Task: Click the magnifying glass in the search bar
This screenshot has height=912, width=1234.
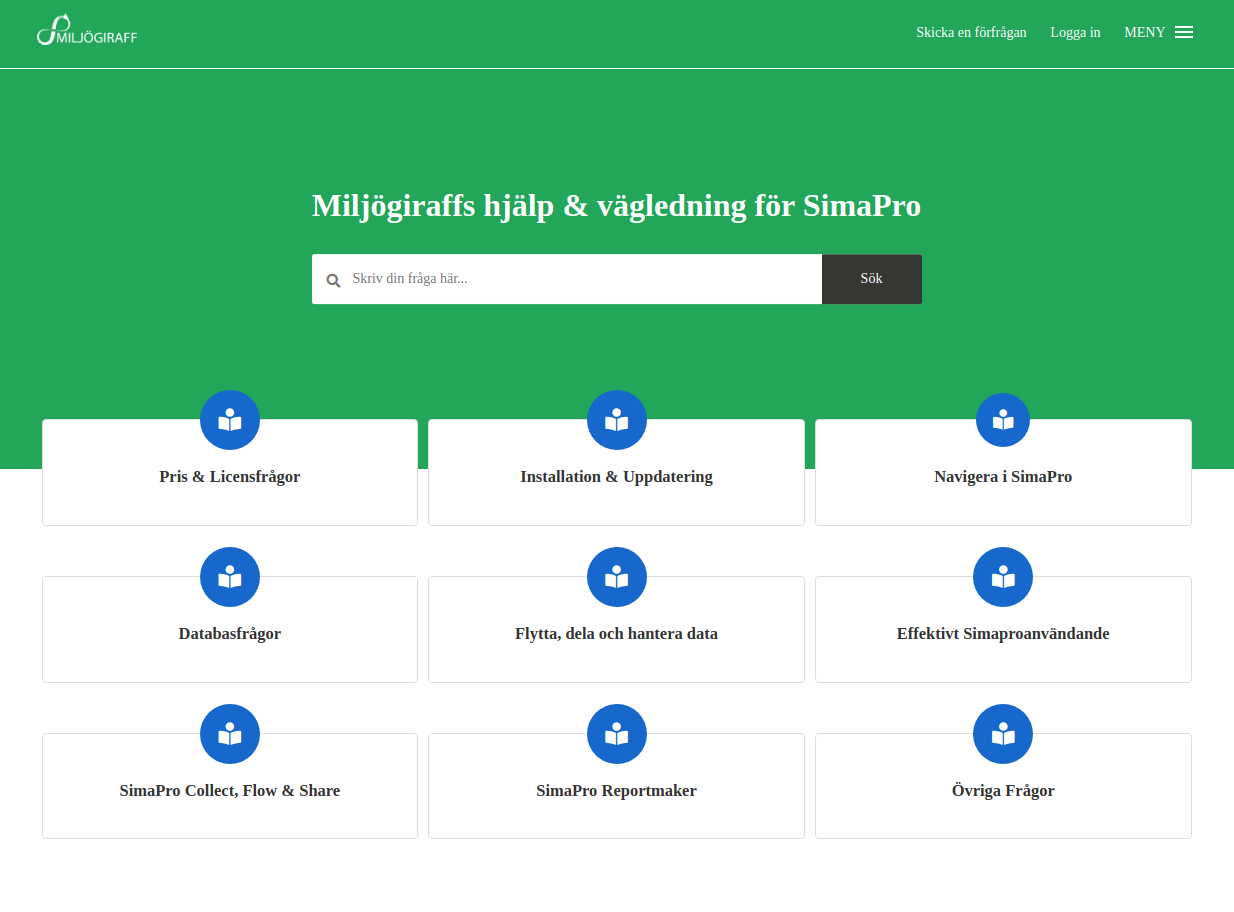Action: point(333,279)
